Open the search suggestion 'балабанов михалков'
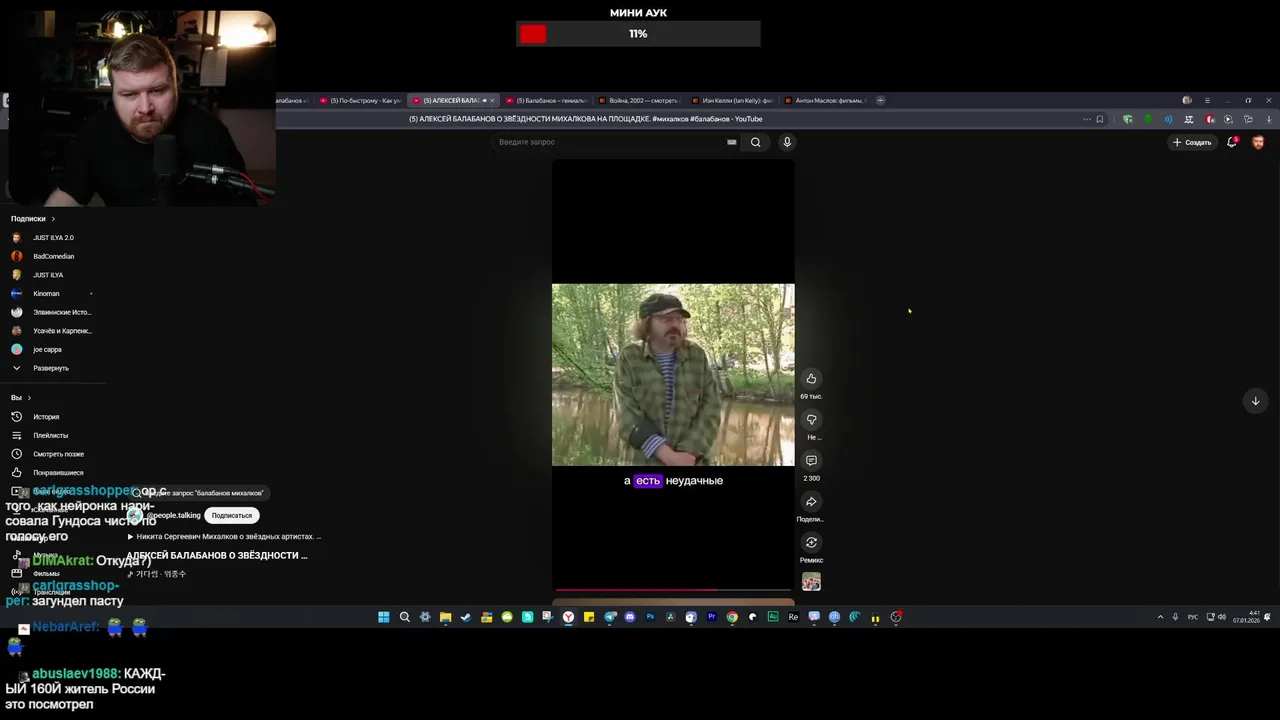 pos(200,493)
